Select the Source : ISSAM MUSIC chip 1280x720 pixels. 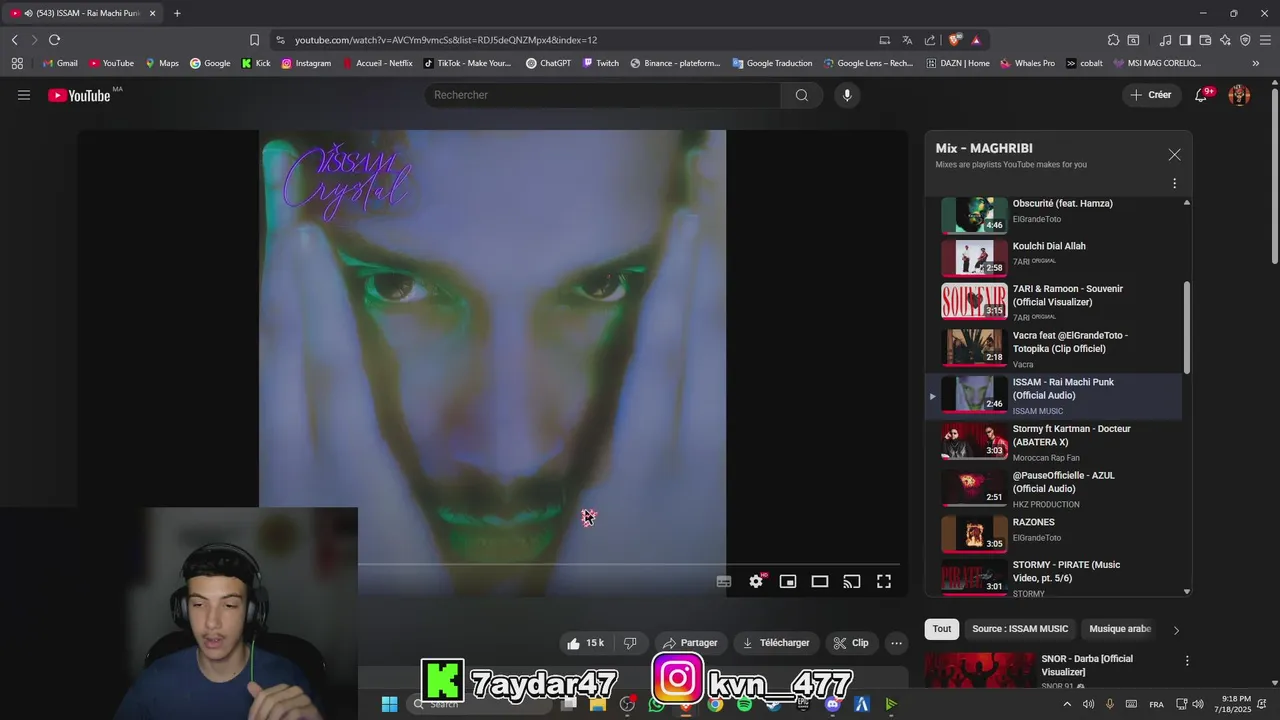[x=1020, y=629]
